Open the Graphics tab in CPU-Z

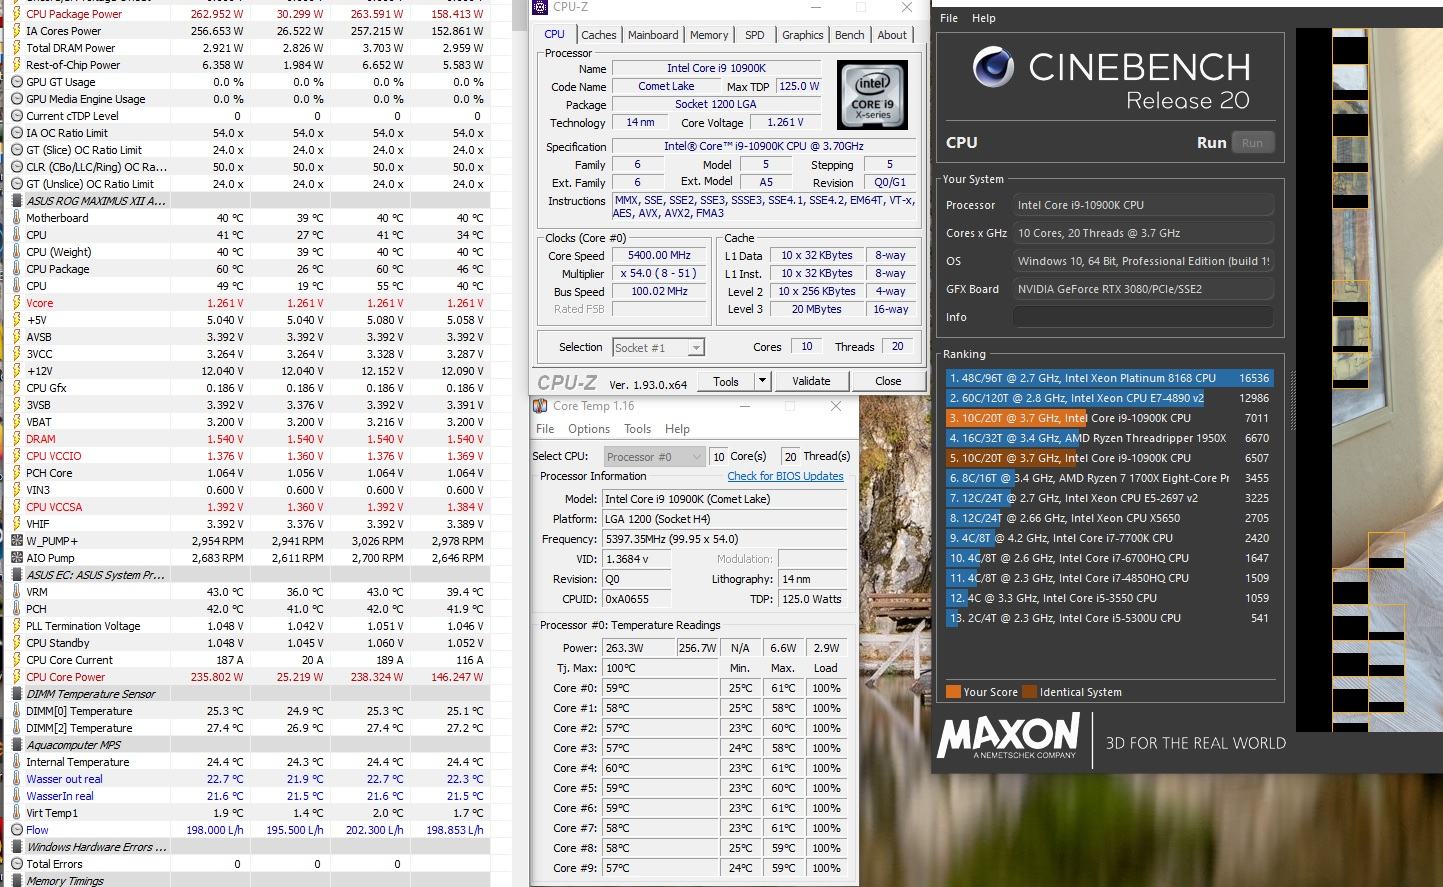pos(803,35)
